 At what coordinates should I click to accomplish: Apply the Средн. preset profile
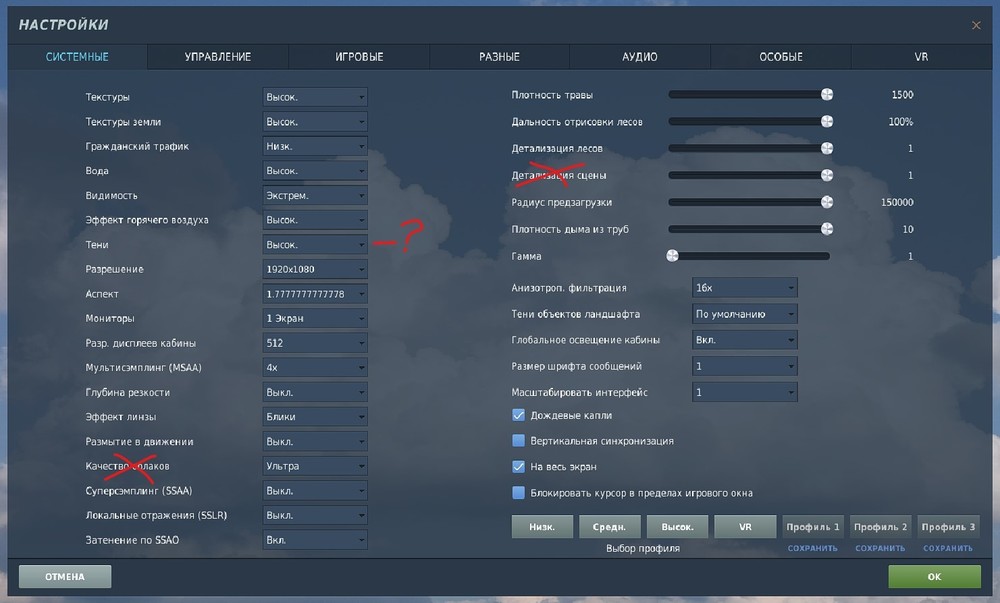coord(609,527)
